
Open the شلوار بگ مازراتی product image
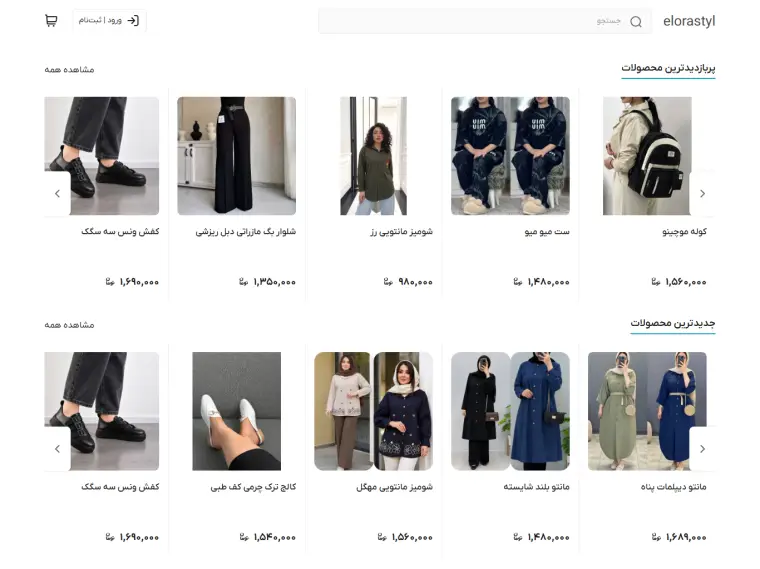tap(237, 156)
